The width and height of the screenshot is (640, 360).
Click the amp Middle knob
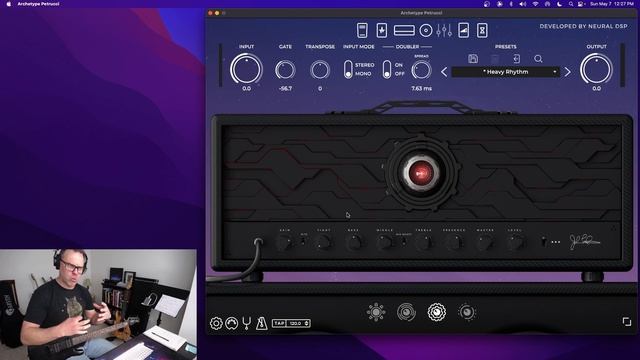pyautogui.click(x=384, y=243)
